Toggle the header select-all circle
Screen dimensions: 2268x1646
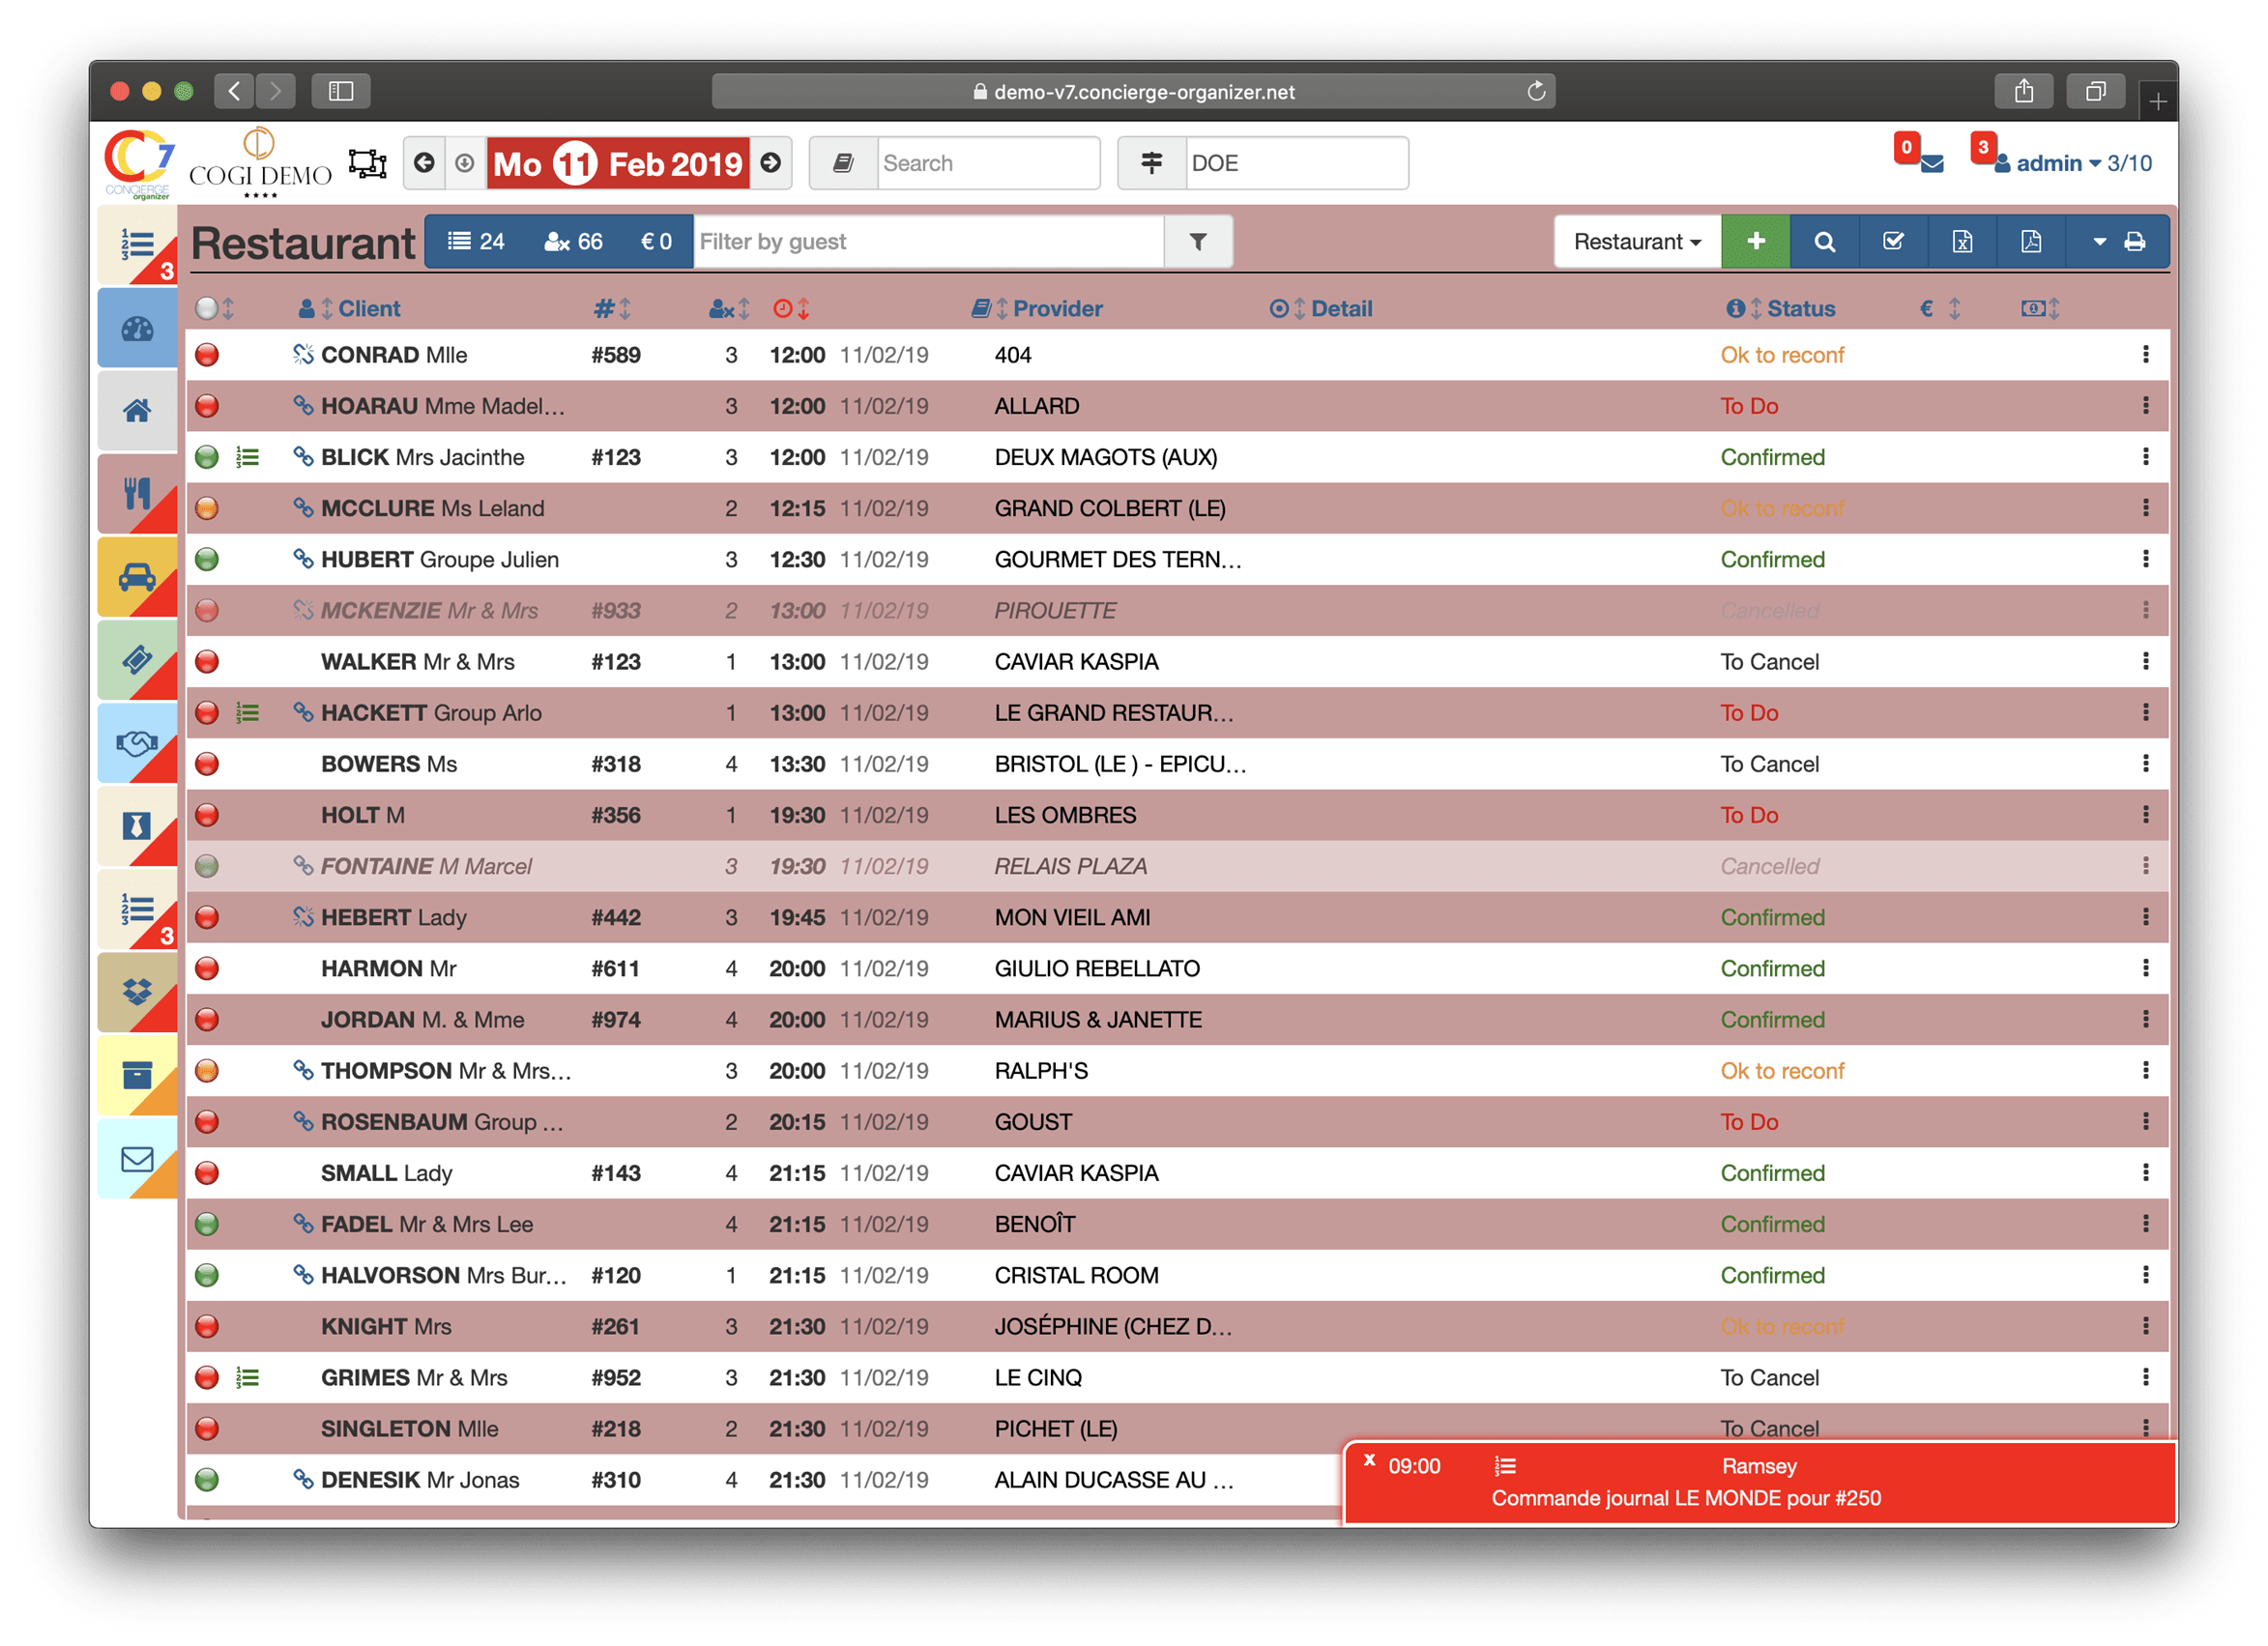(206, 309)
